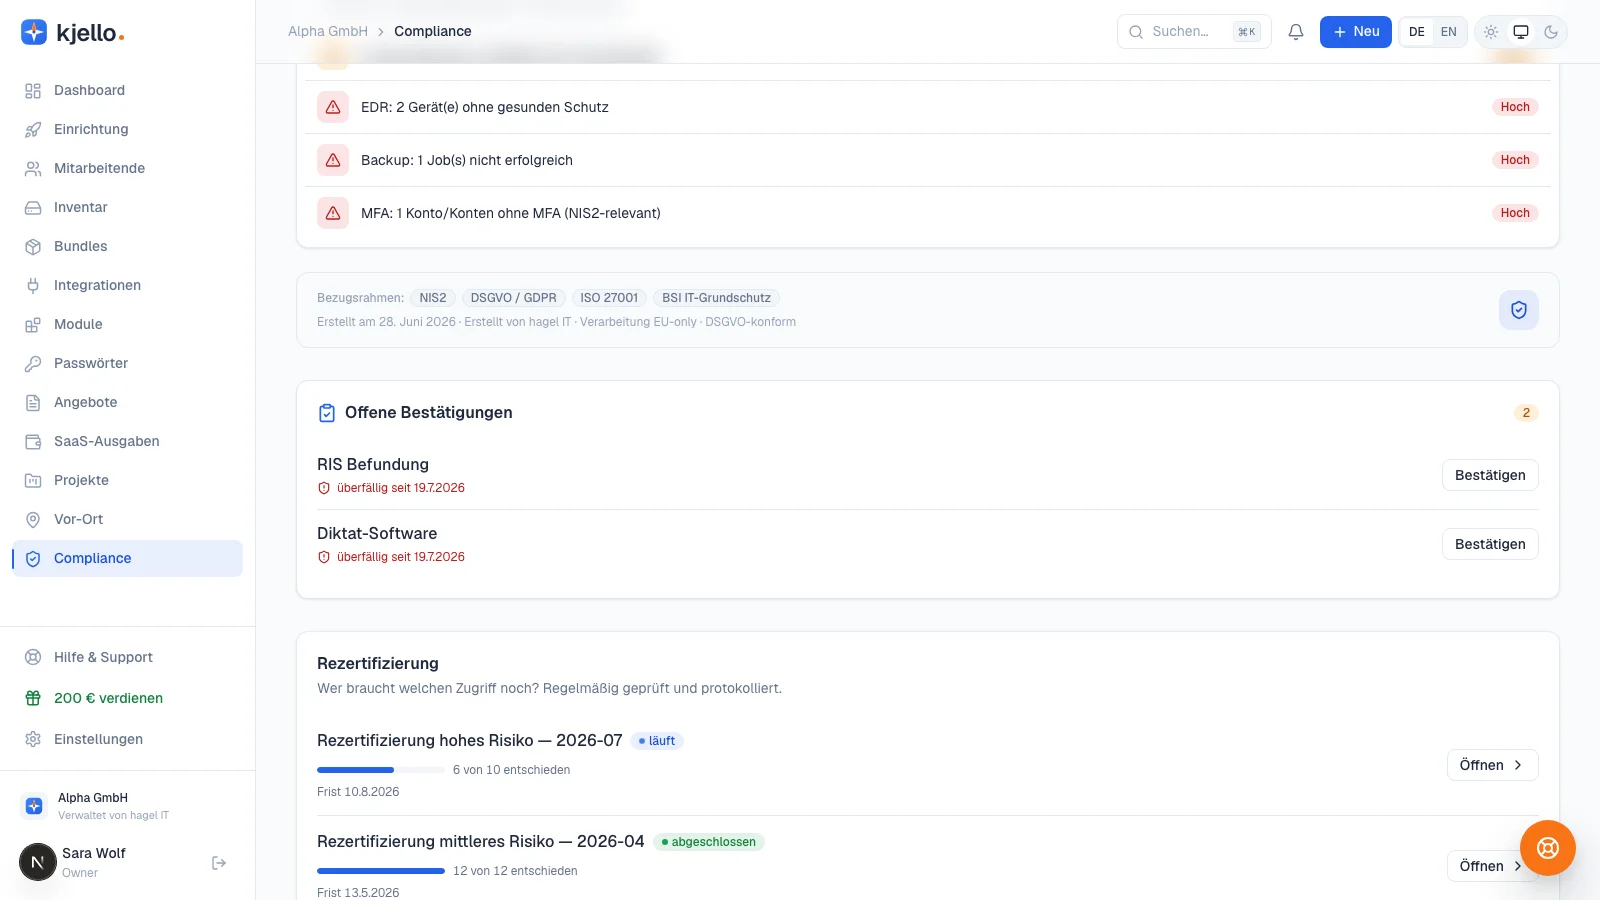The height and width of the screenshot is (900, 1600).
Task: Open Einrichtung in the sidebar
Action: pos(128,129)
